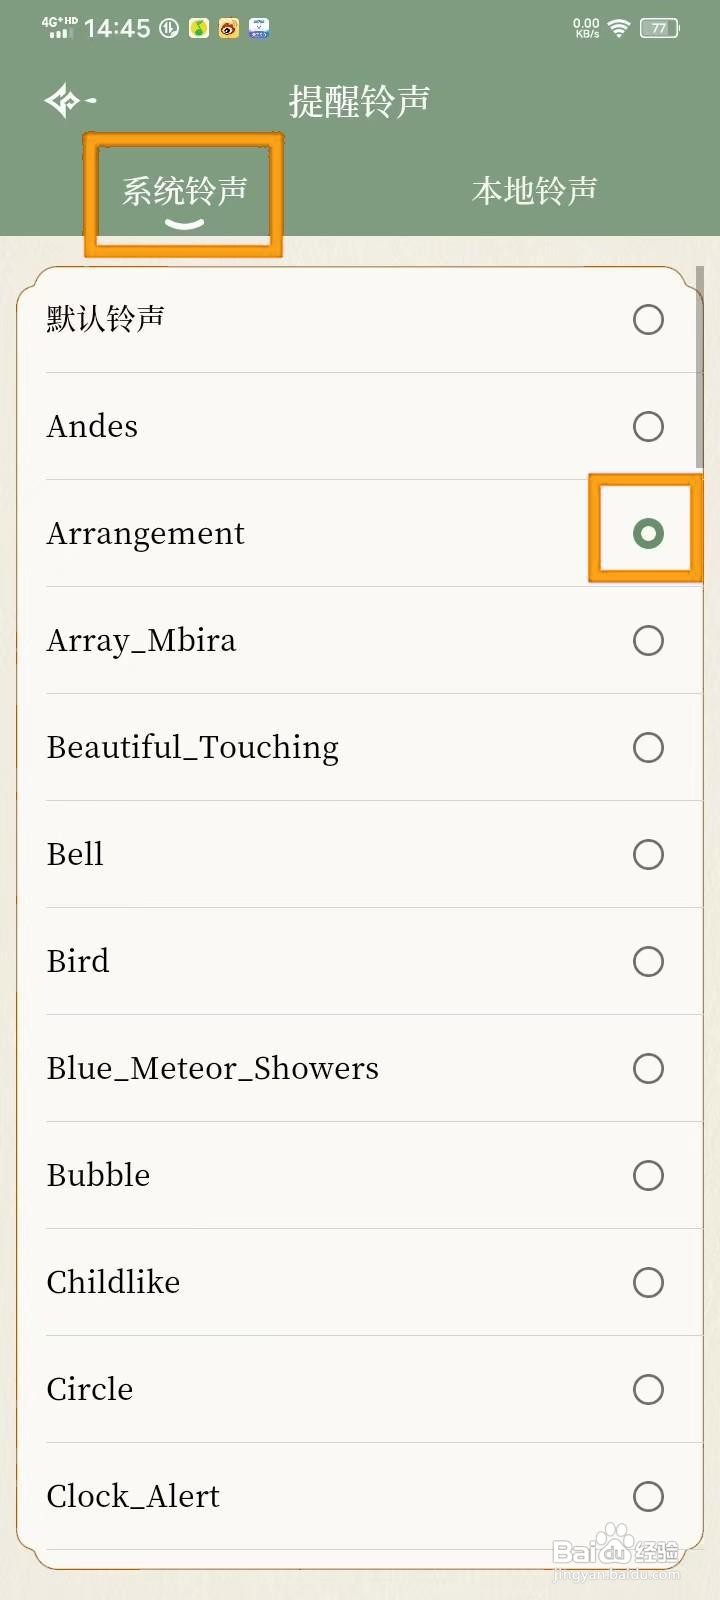Select the Childlike ringtone radio button
This screenshot has width=720, height=1600.
(x=648, y=1283)
